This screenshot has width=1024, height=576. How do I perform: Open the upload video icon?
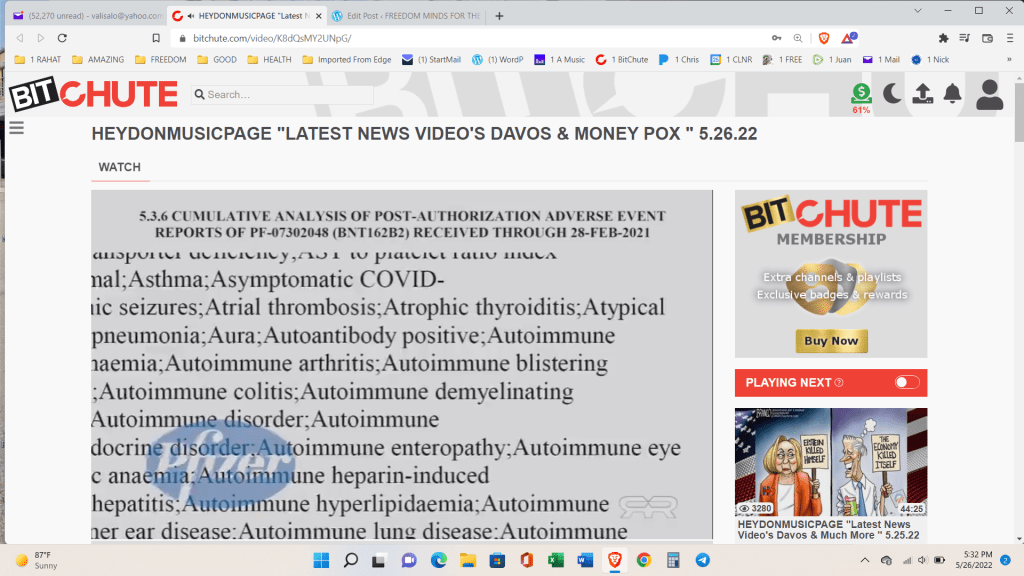[923, 94]
